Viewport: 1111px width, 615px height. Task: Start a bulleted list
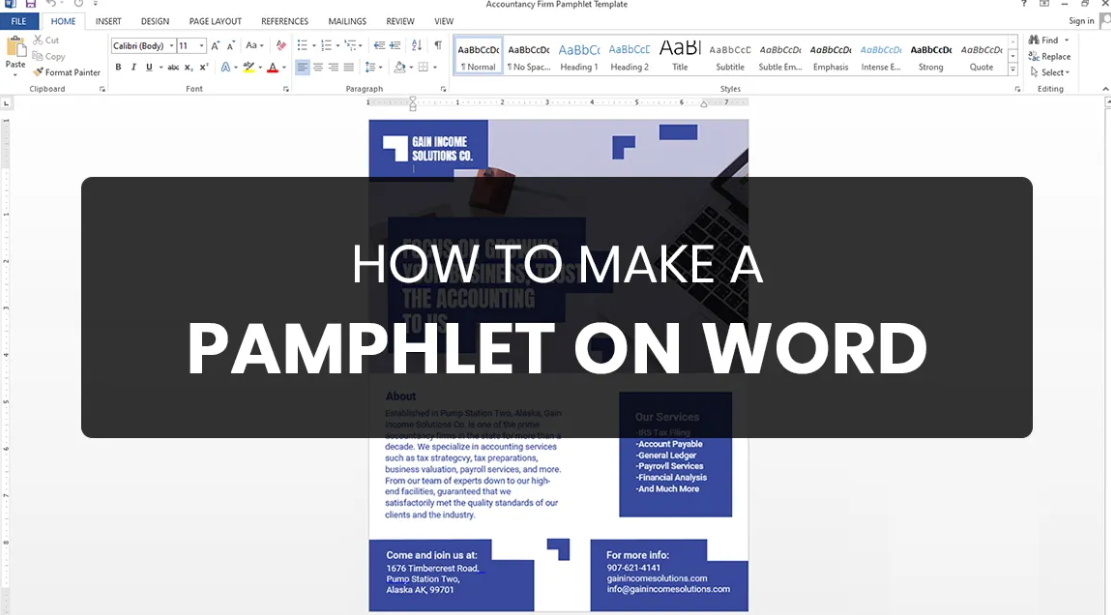click(303, 46)
